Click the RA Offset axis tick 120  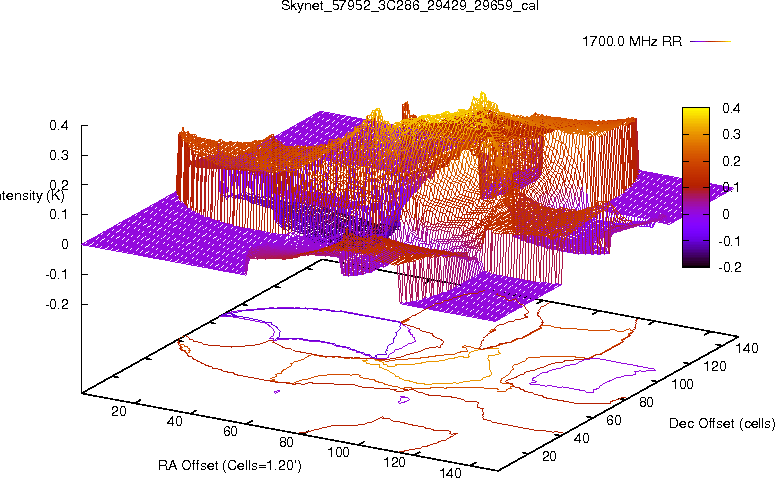tap(394, 462)
